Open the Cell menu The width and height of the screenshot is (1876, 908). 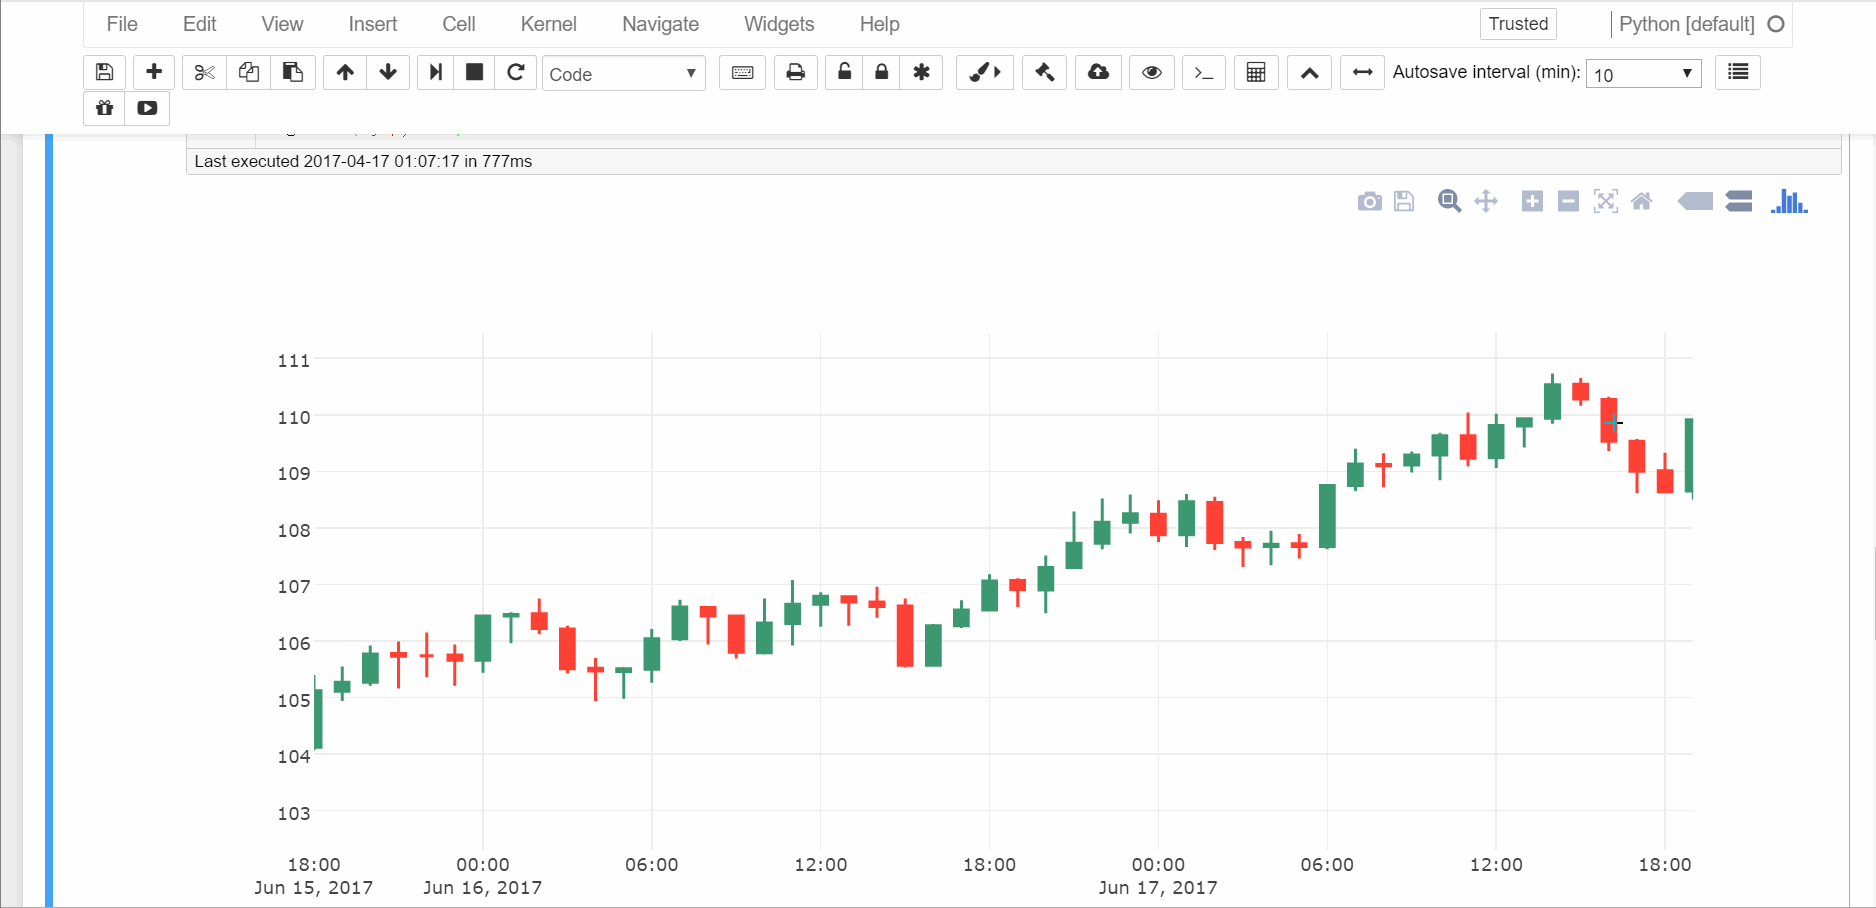pos(458,24)
